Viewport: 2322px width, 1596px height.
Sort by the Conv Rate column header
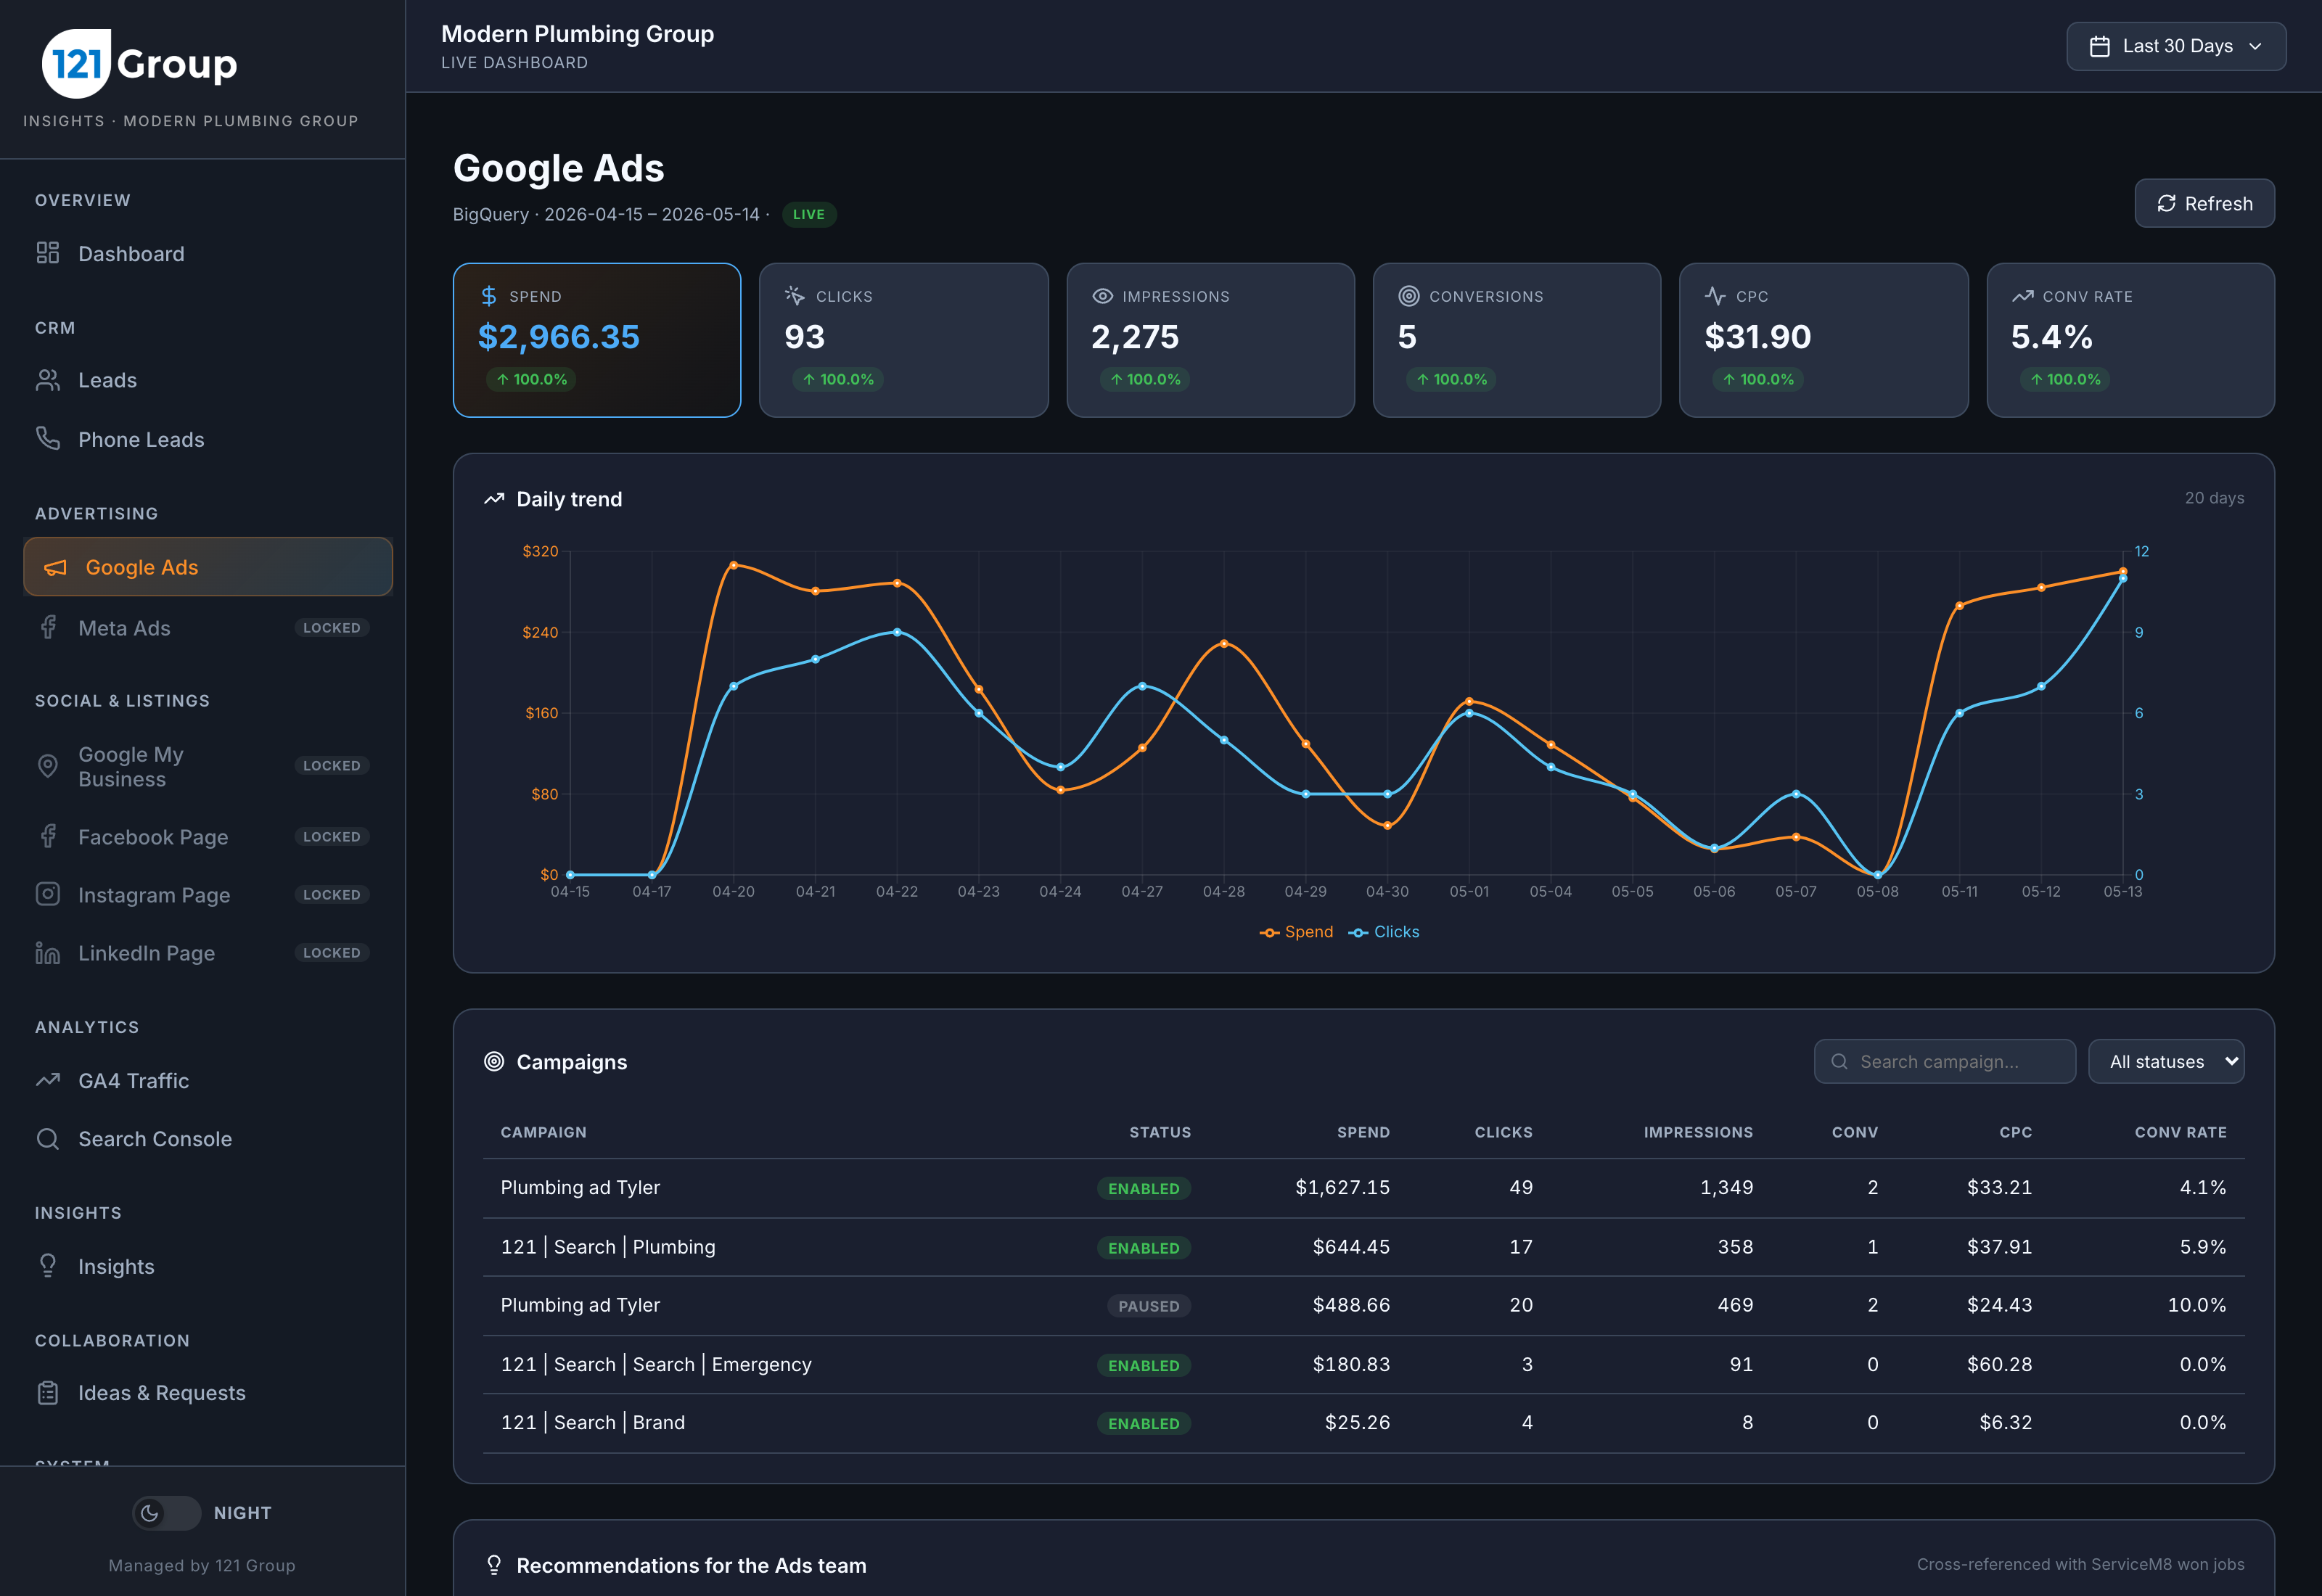coord(2180,1132)
